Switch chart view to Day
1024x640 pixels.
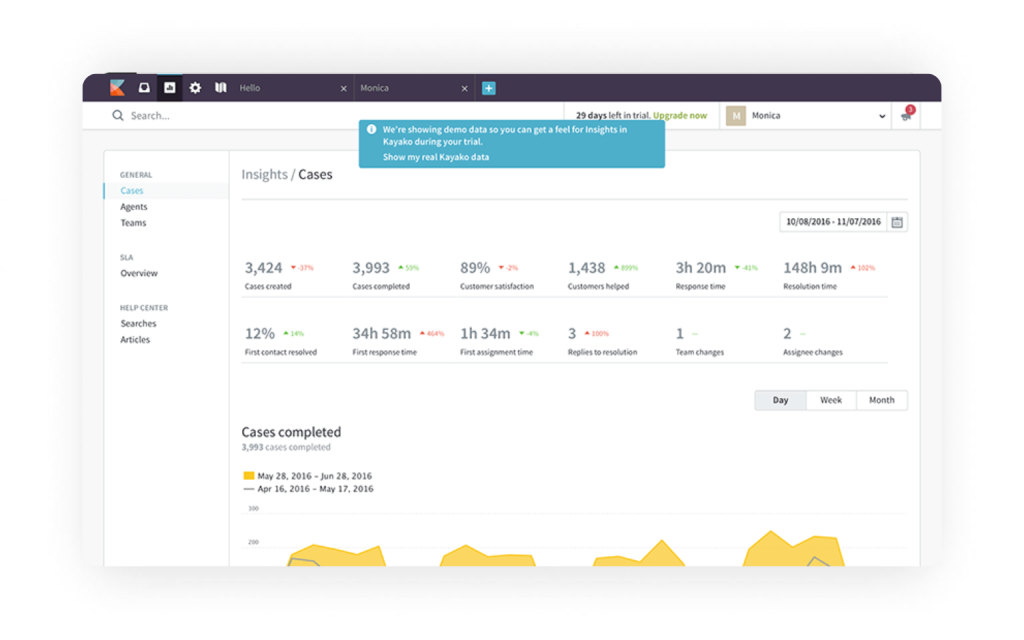click(779, 400)
